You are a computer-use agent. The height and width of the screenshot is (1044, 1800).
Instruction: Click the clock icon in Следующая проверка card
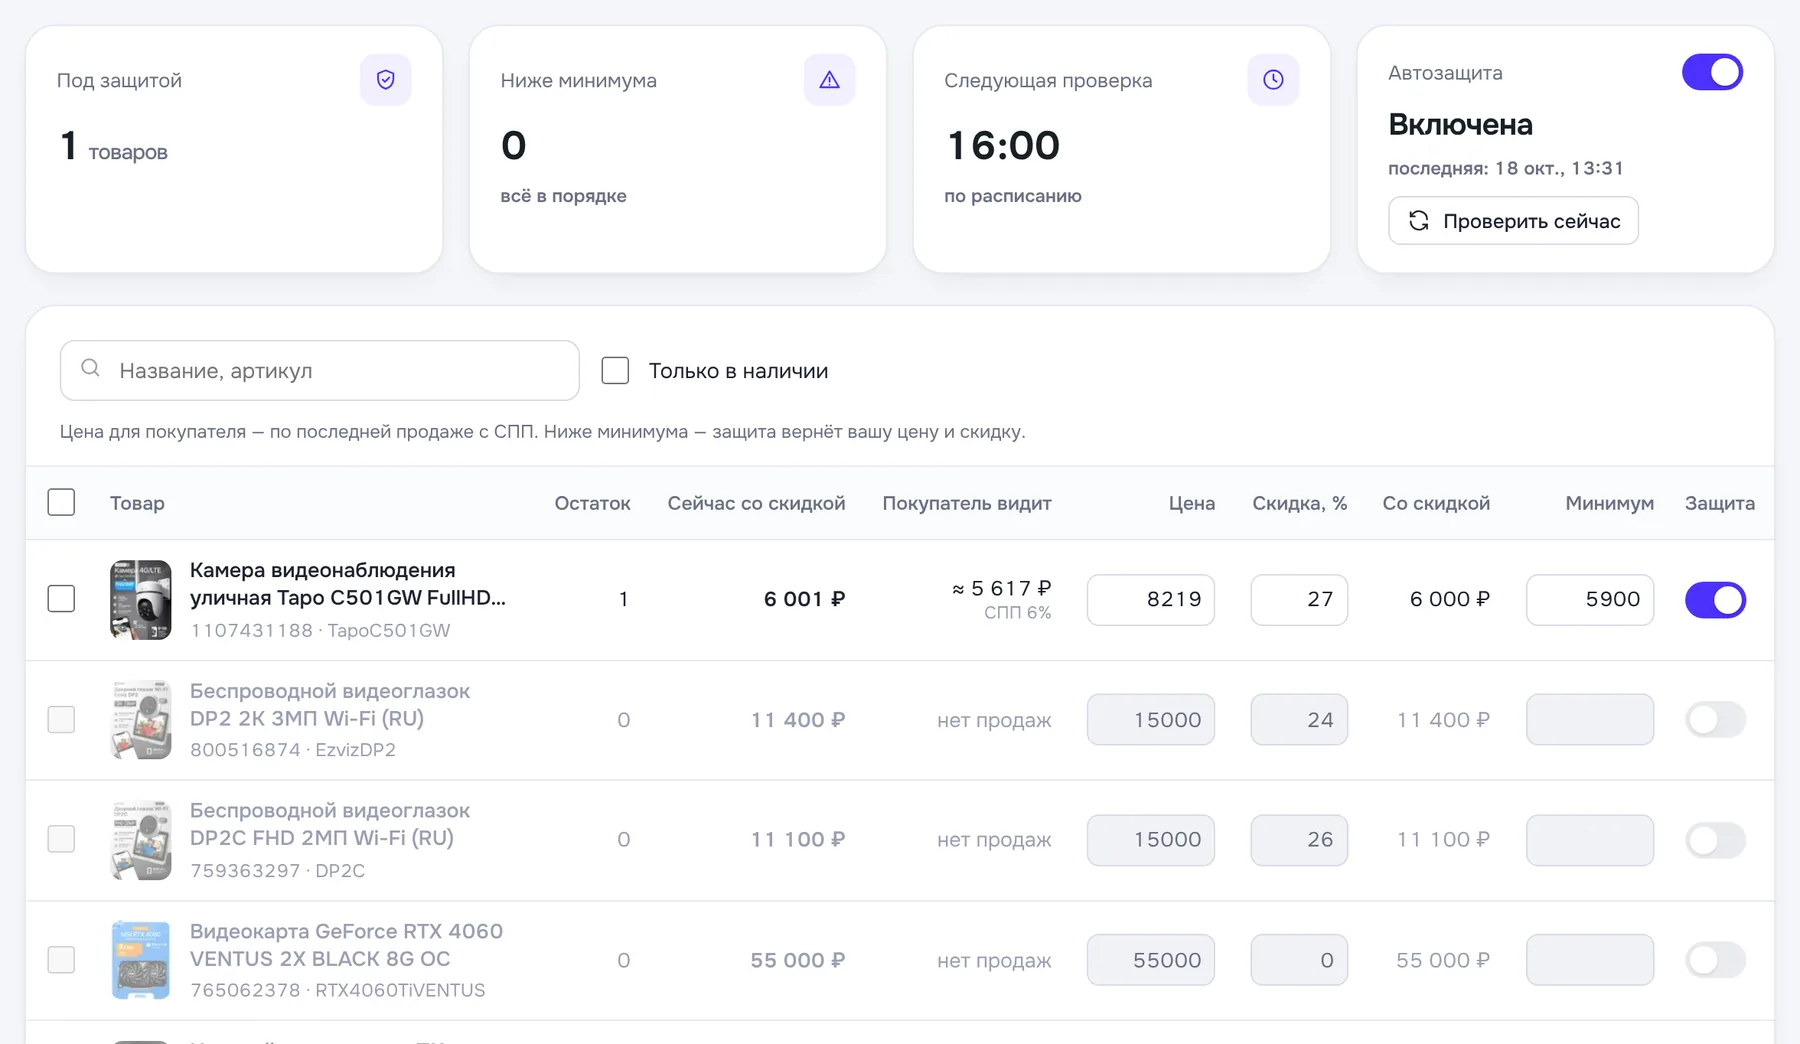pyautogui.click(x=1273, y=80)
